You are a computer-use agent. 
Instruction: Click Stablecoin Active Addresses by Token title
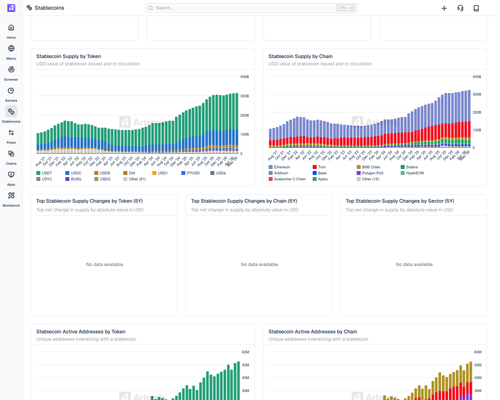(81, 332)
